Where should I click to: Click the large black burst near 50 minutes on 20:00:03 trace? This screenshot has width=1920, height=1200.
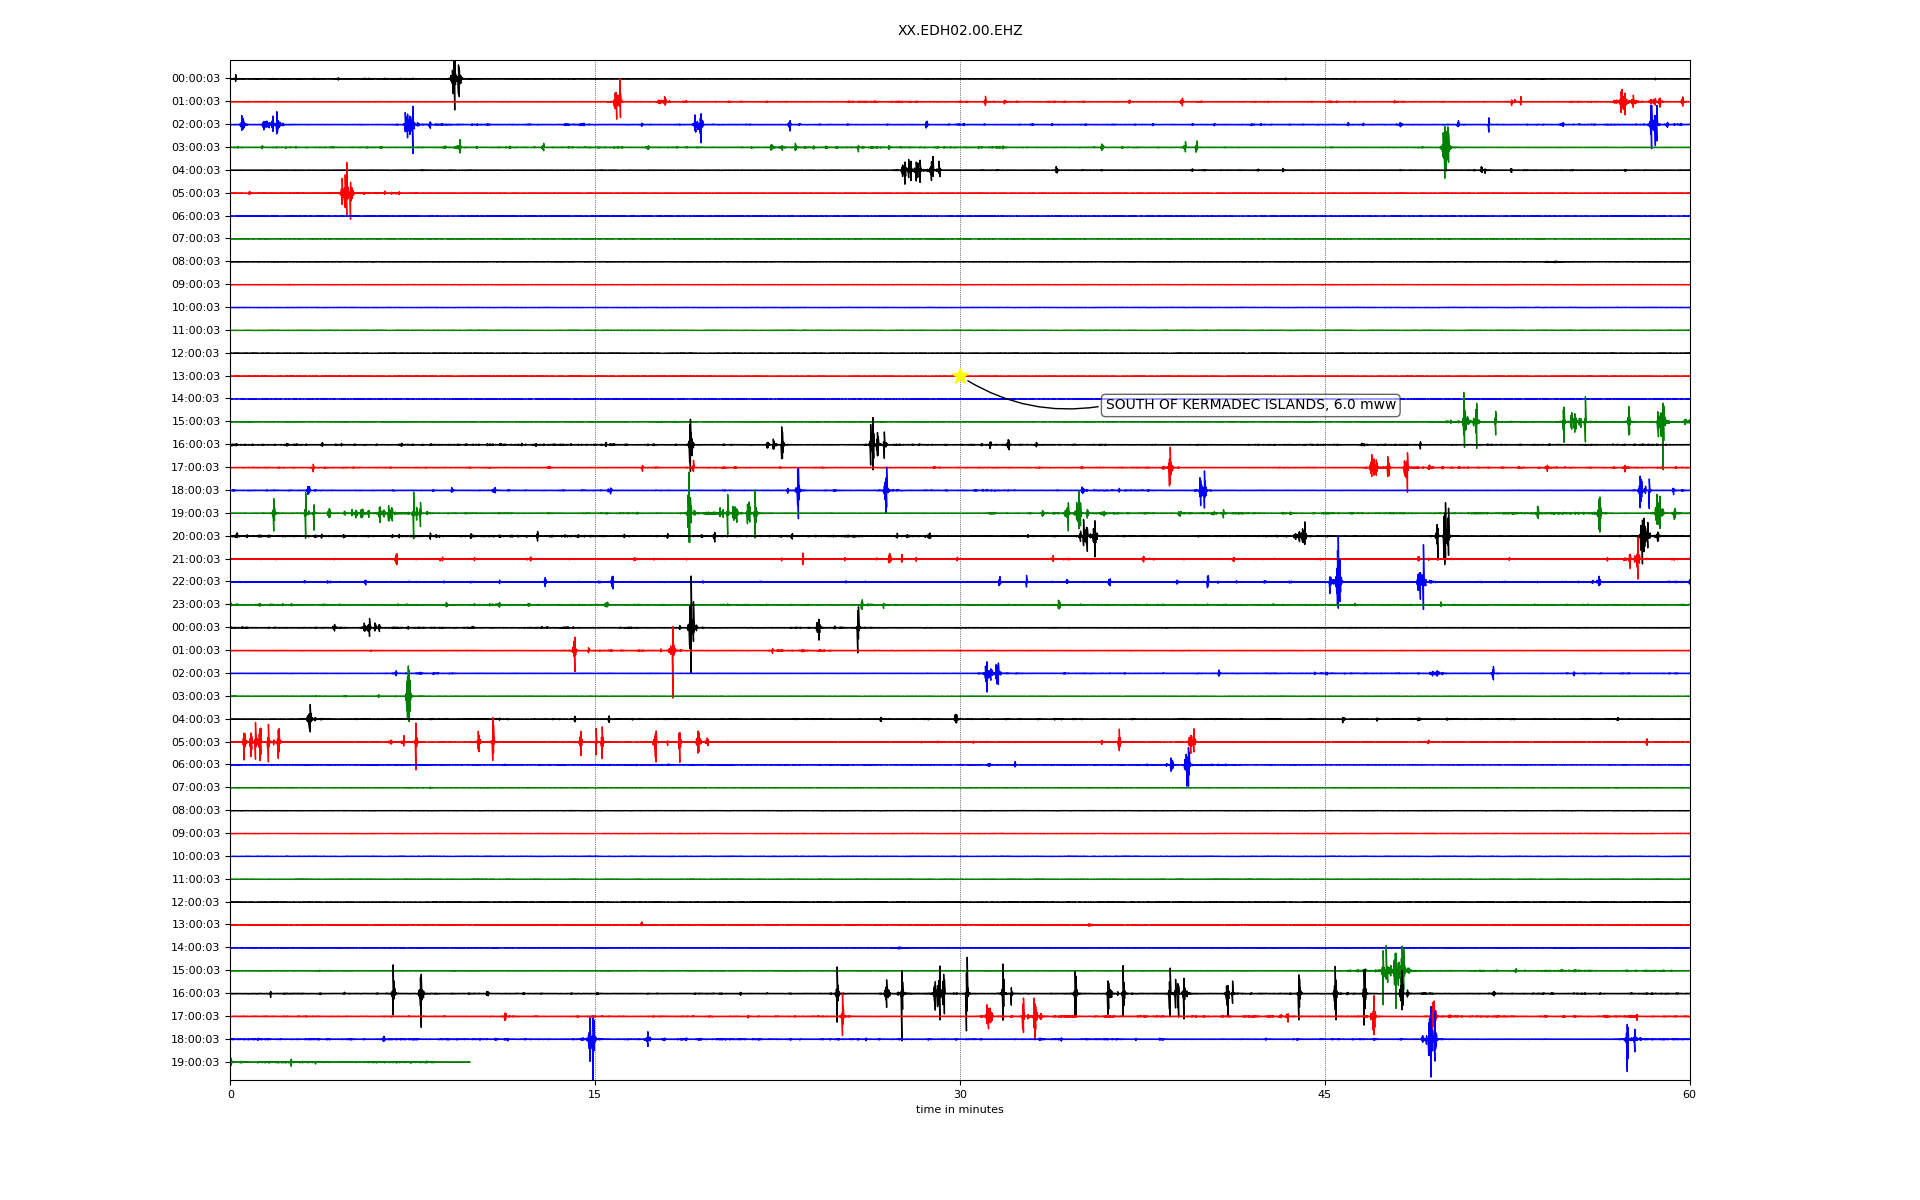[1446, 534]
